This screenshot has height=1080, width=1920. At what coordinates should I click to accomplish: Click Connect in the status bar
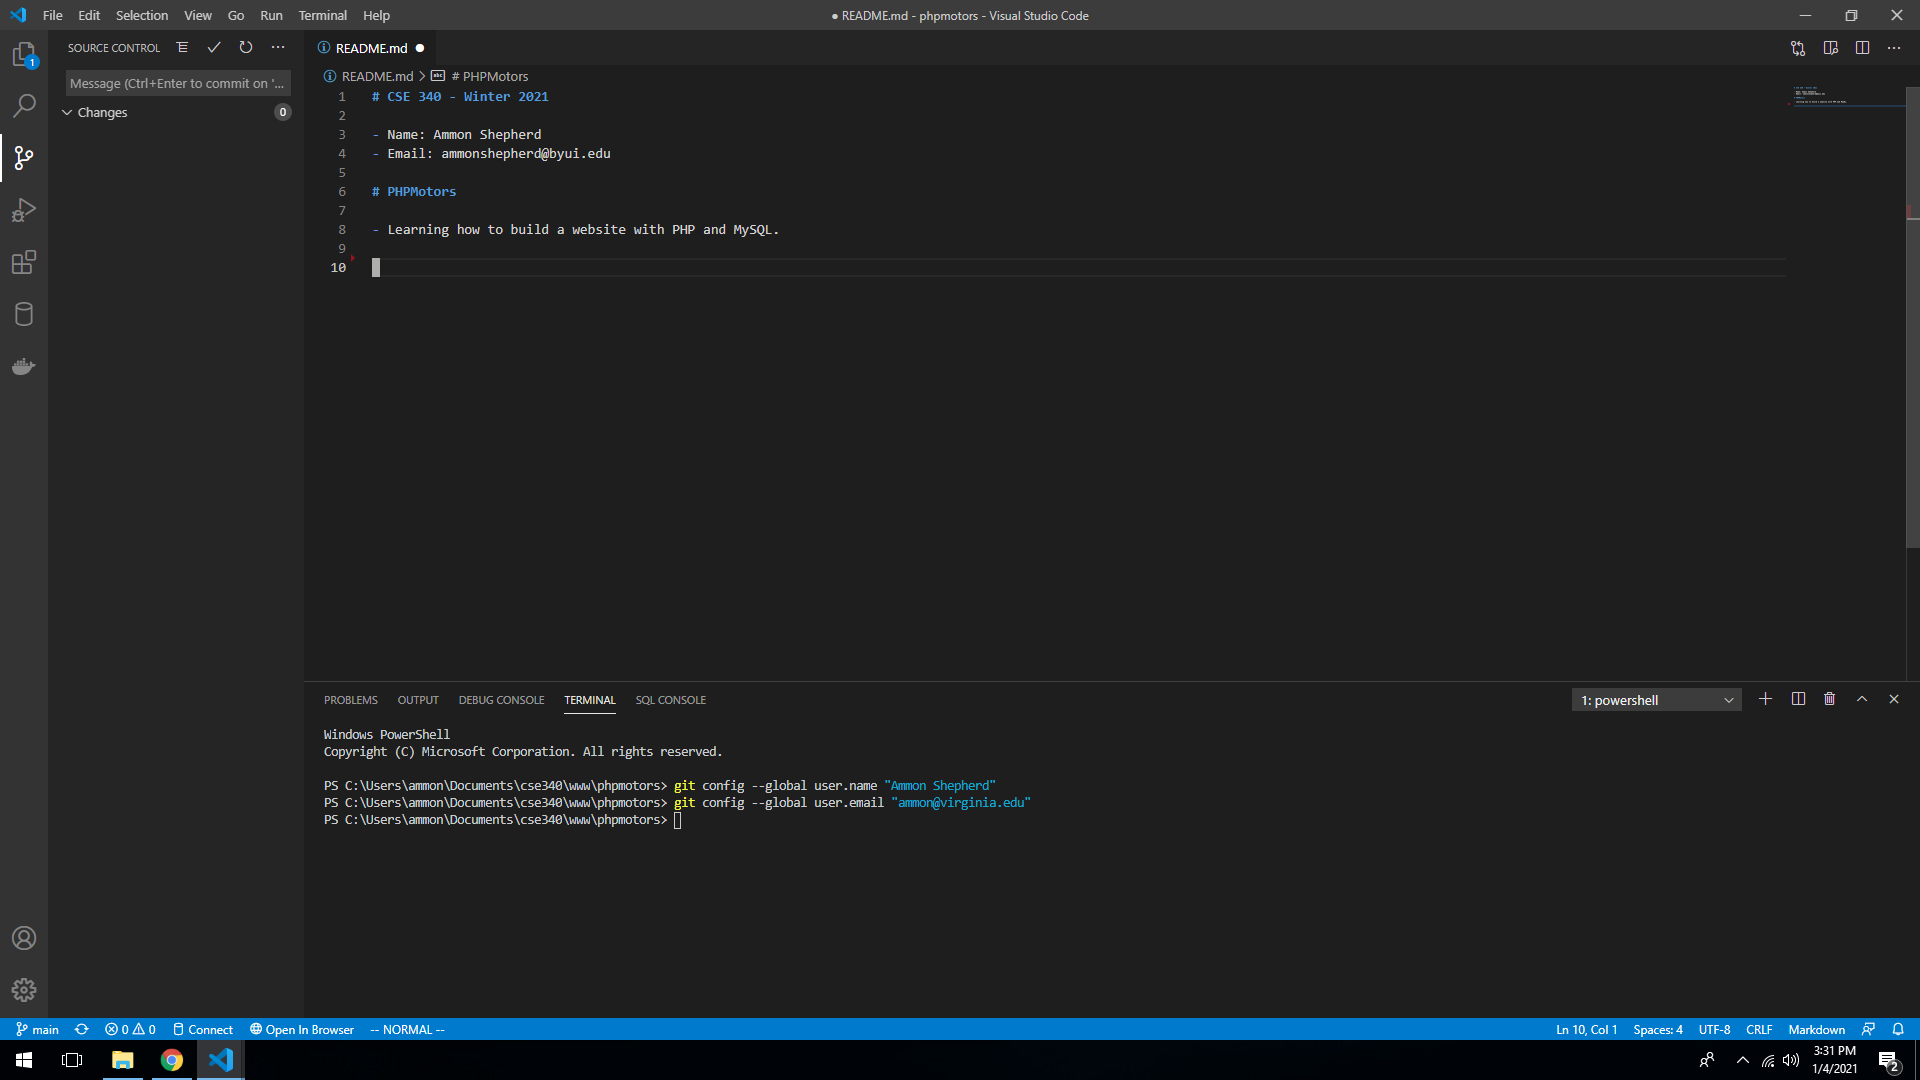[x=203, y=1029]
